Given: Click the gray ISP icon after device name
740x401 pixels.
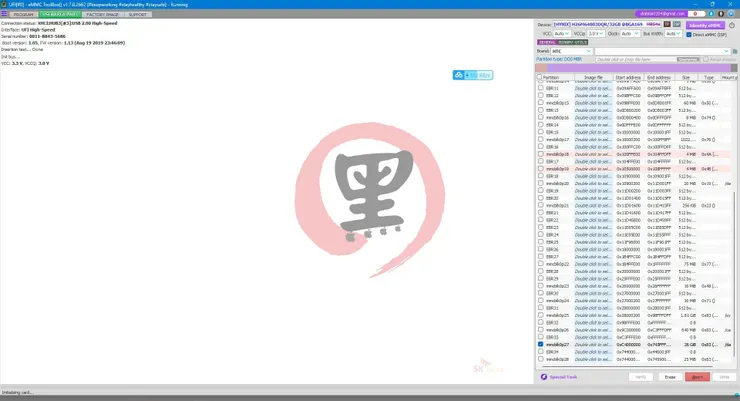Looking at the screenshot, I should click(x=677, y=24).
